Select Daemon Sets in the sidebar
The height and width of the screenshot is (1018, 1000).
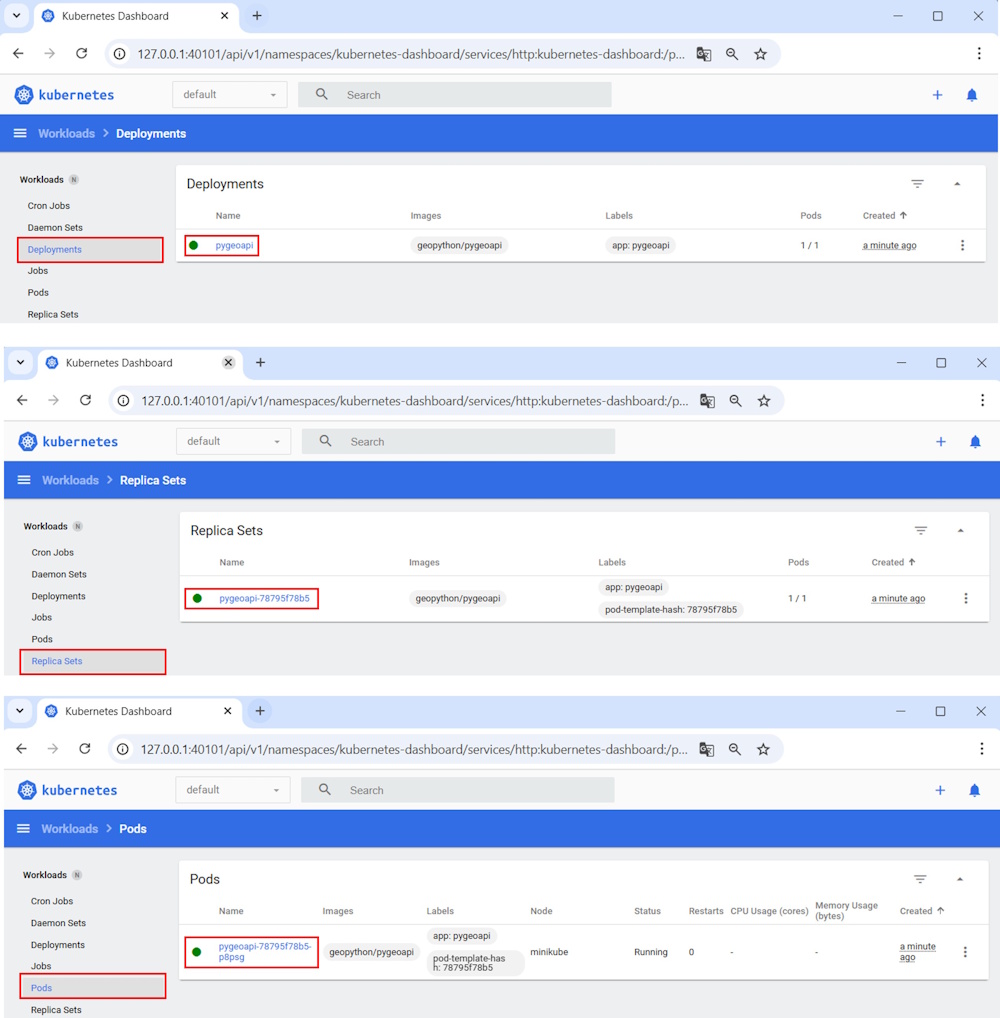coord(55,227)
